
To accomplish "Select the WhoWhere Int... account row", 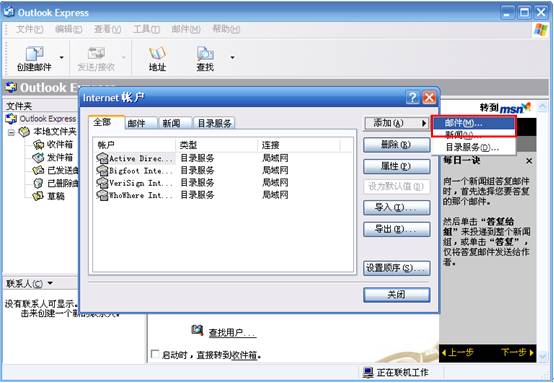I will tap(223, 195).
